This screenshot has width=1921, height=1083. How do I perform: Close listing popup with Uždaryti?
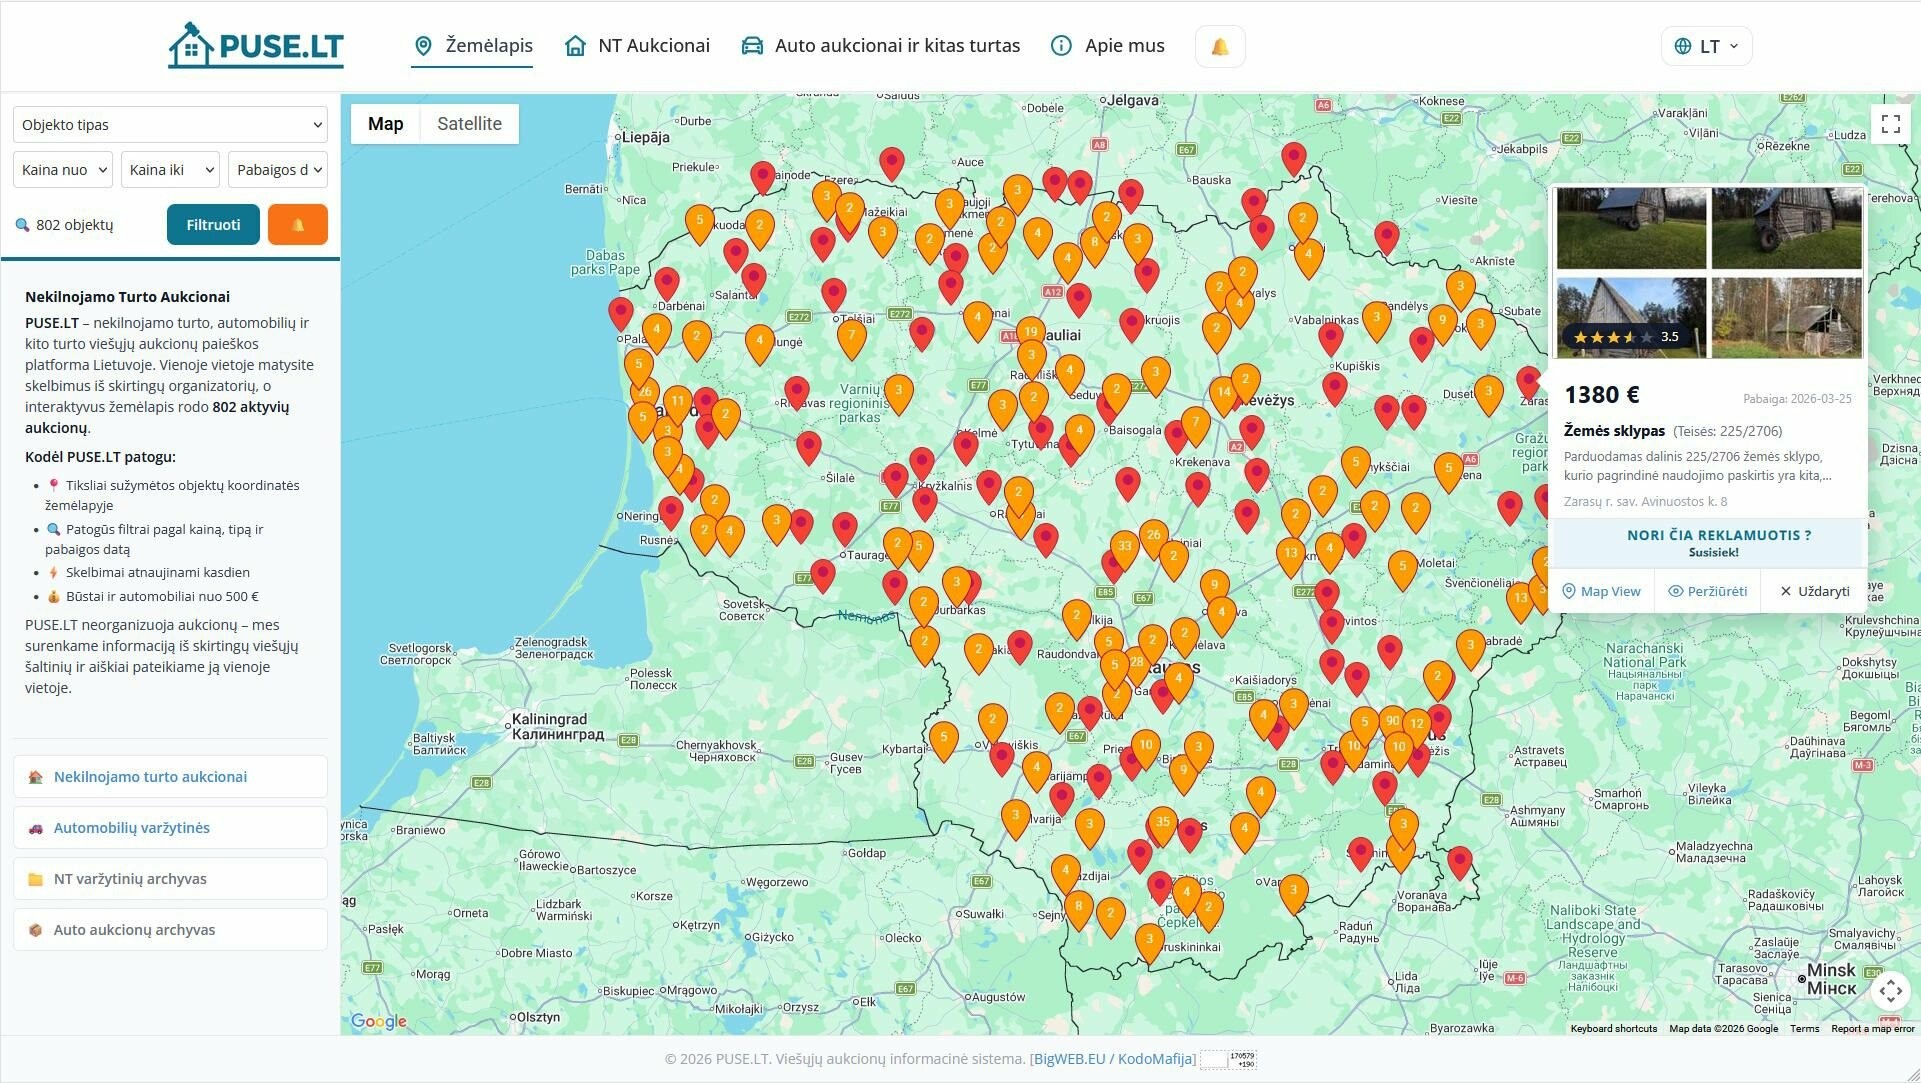[1814, 591]
